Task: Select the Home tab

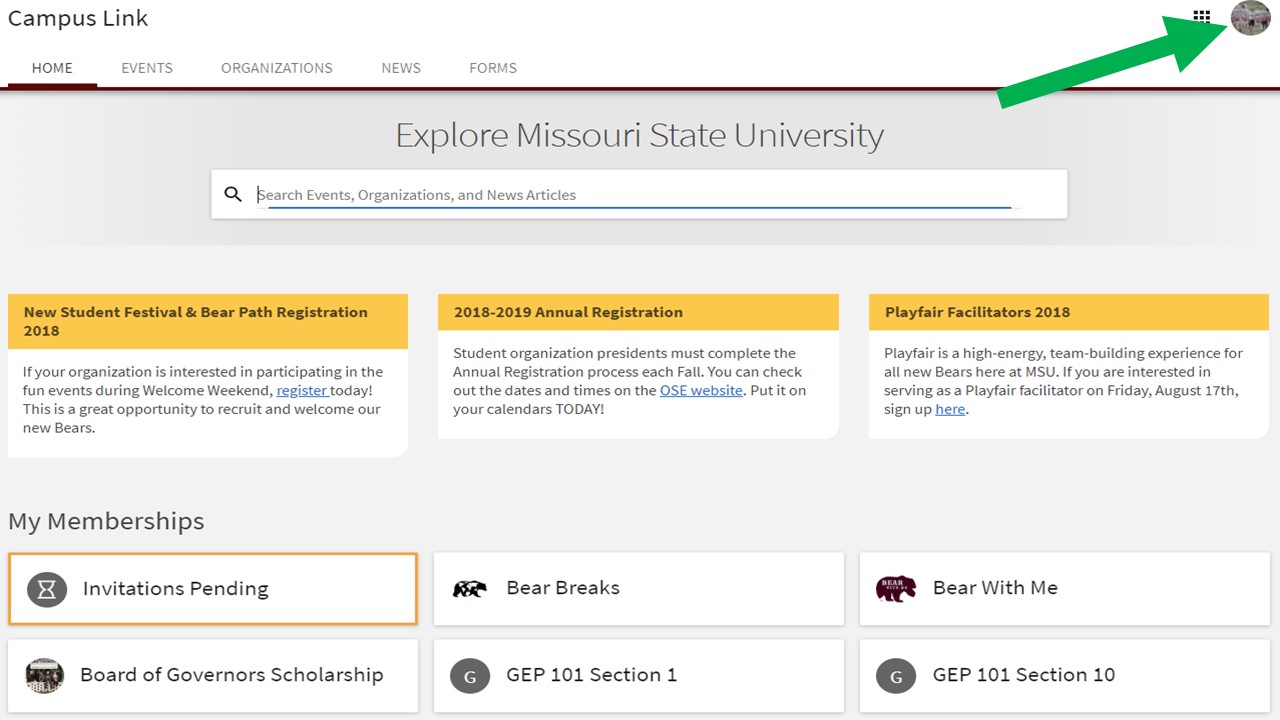Action: point(52,68)
